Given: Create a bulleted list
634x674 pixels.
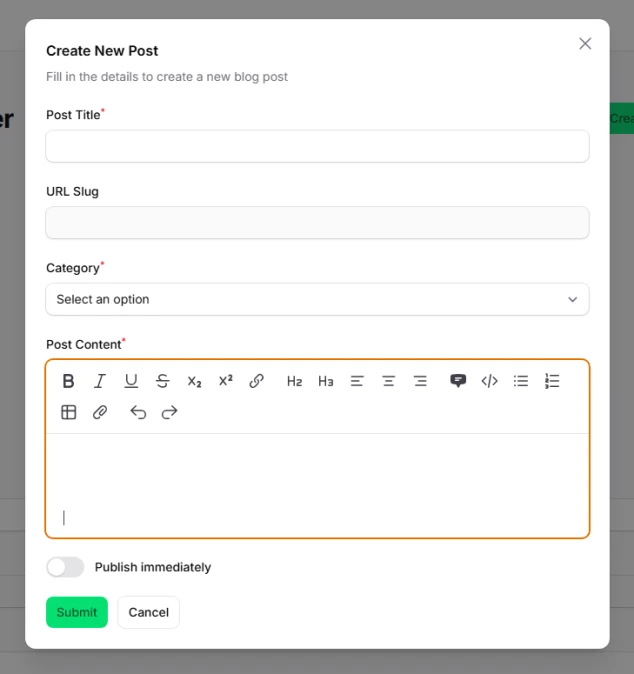Looking at the screenshot, I should 521,381.
